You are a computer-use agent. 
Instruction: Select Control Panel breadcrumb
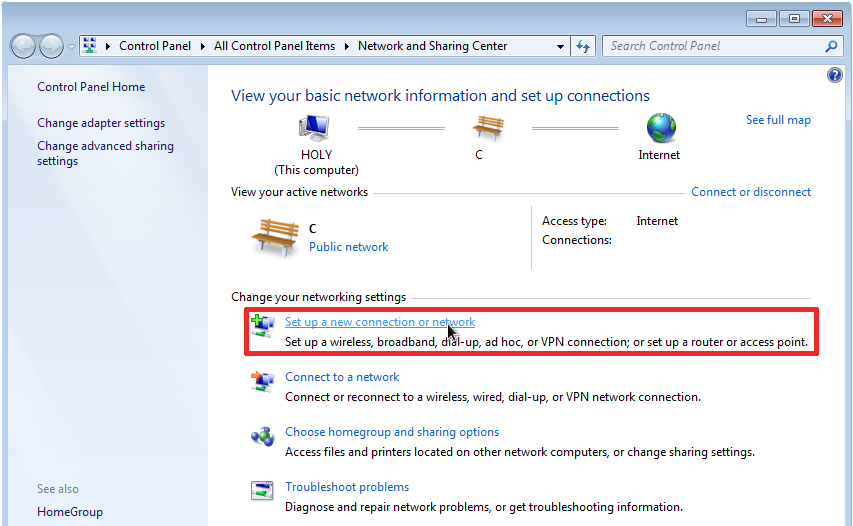click(x=155, y=46)
